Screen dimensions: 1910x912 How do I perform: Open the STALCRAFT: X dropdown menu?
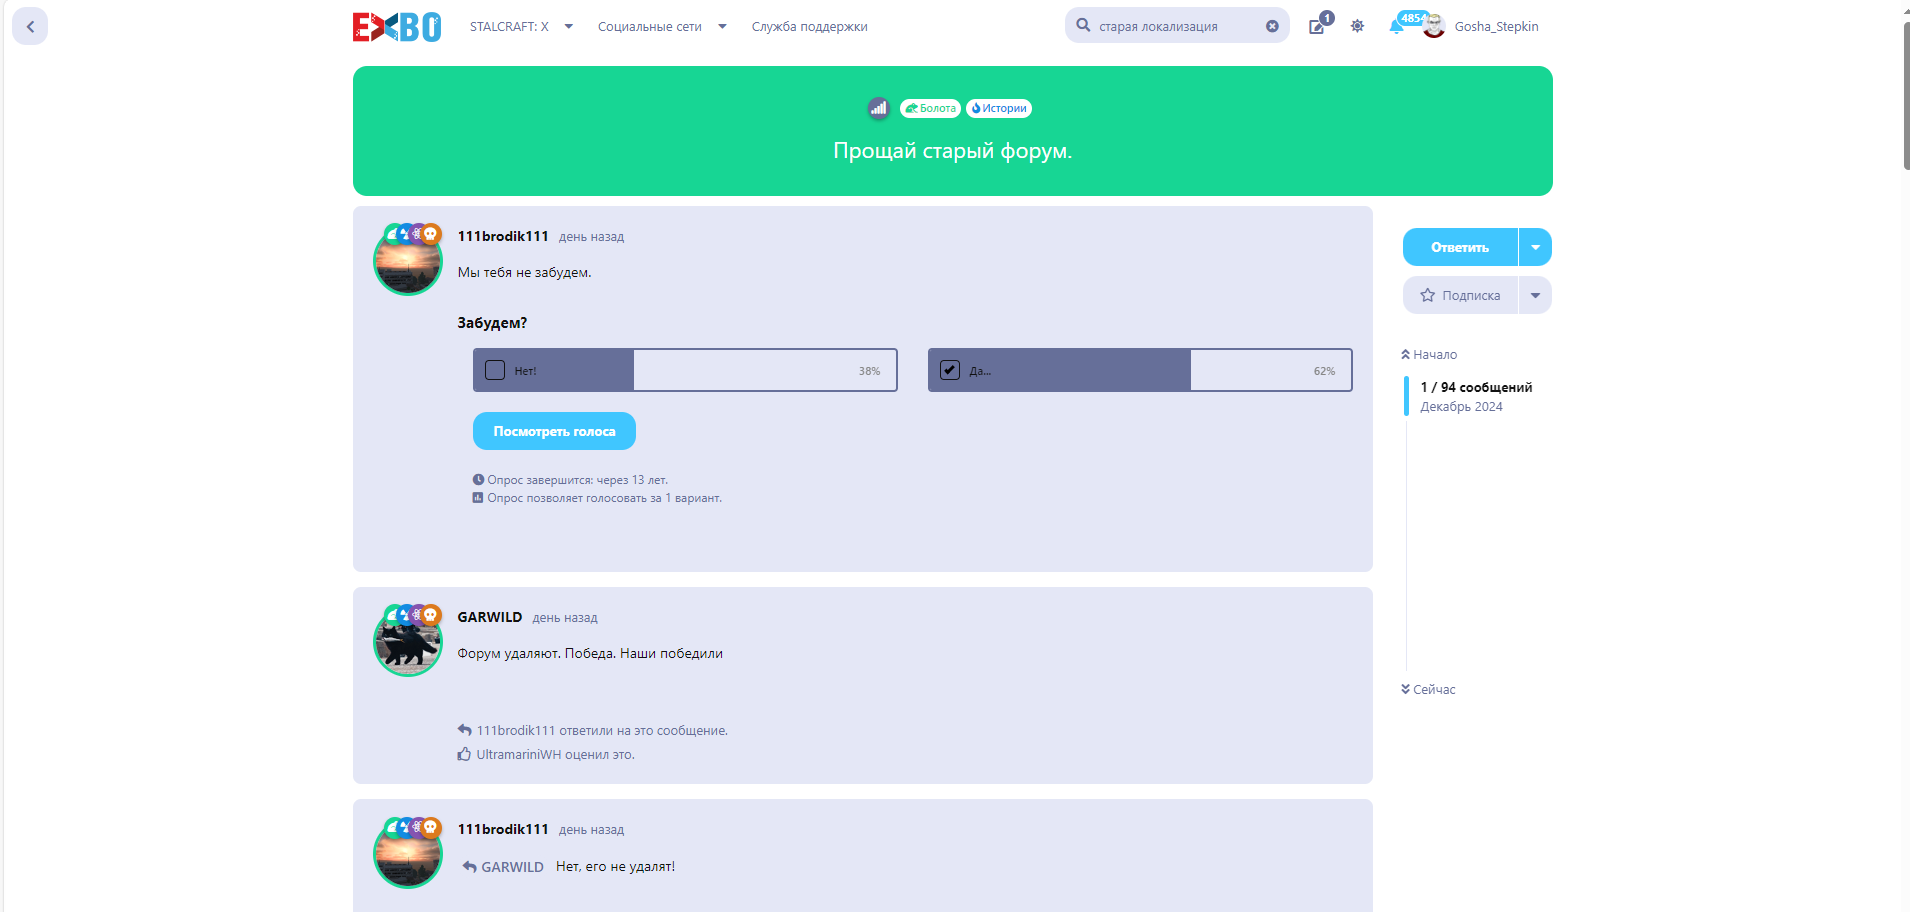[x=521, y=27]
